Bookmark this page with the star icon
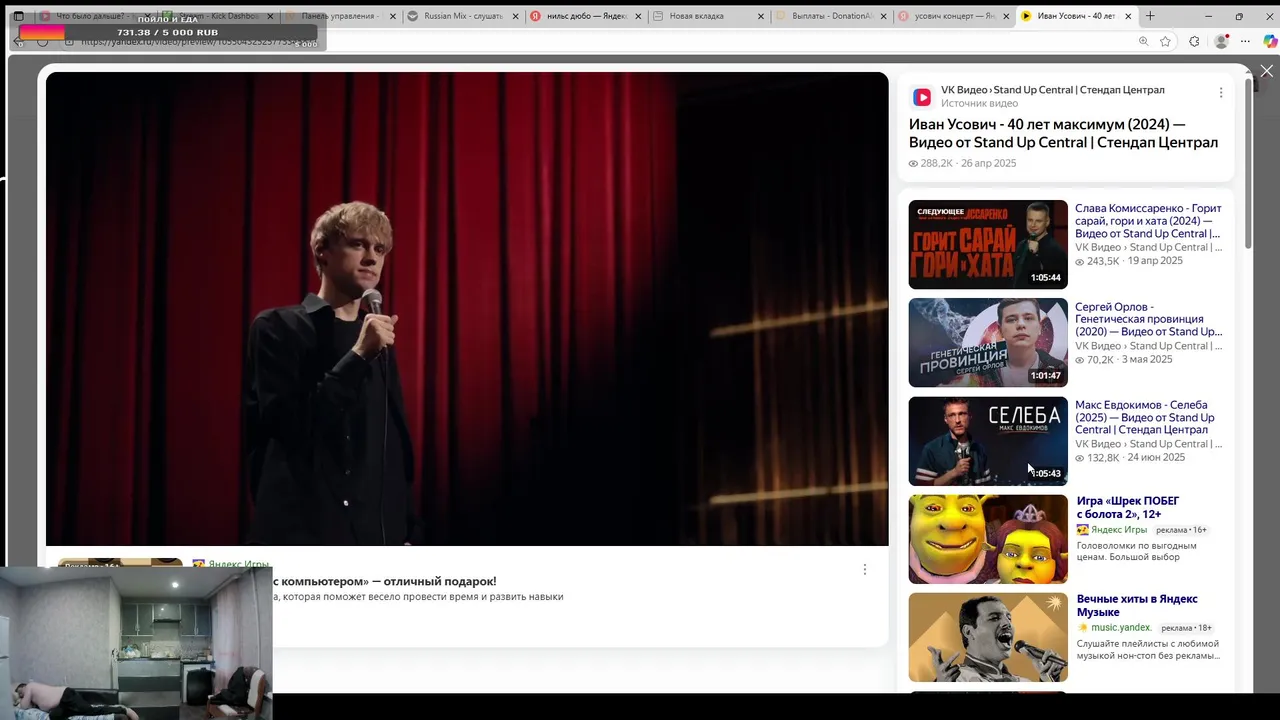 pyautogui.click(x=1165, y=41)
